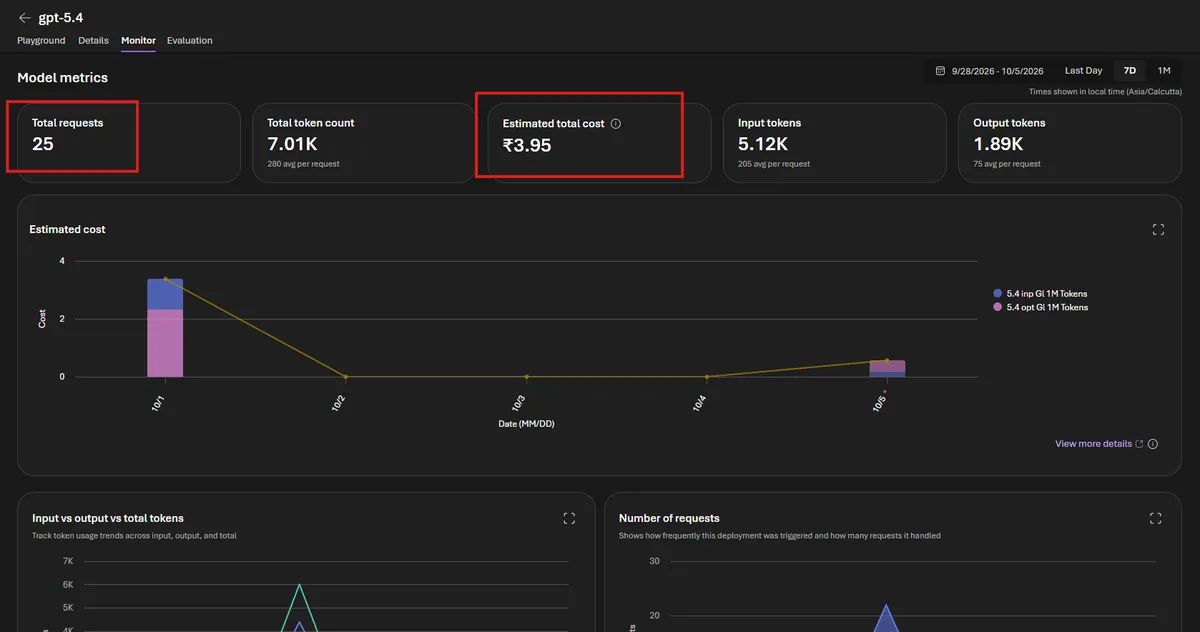Switch to the Evaluation tab
This screenshot has width=1200, height=632.
[190, 40]
